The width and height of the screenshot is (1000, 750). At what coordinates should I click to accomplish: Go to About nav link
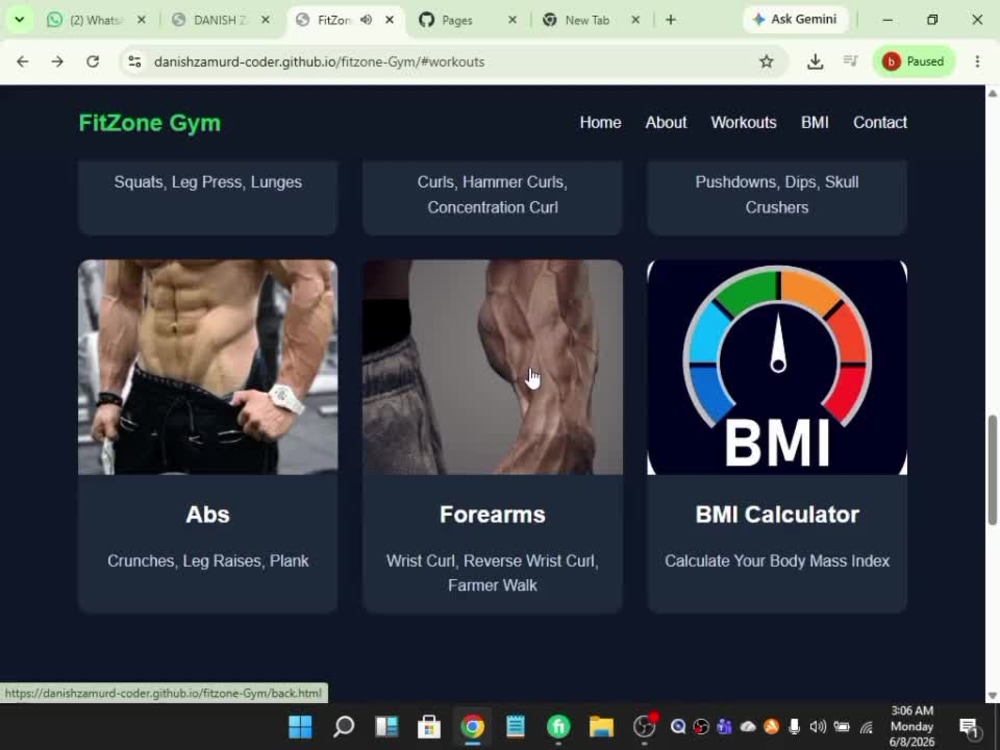point(666,122)
